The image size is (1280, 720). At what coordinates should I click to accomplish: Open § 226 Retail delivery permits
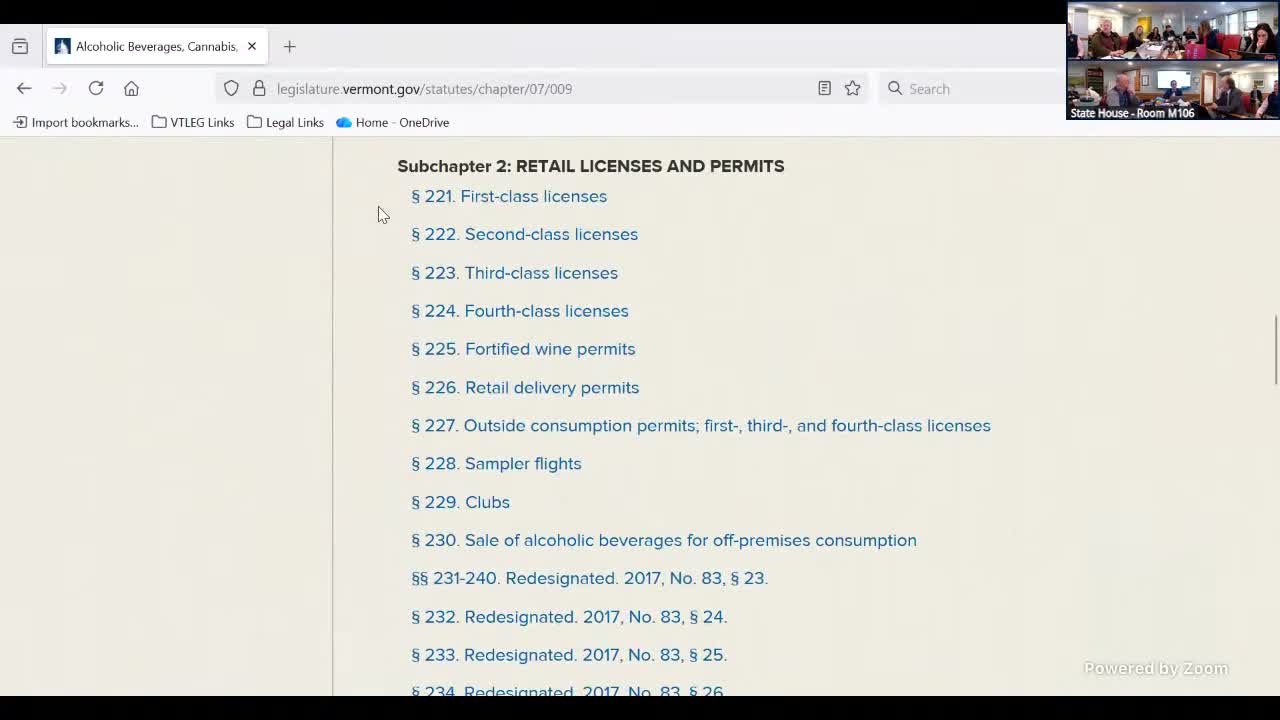pos(525,387)
